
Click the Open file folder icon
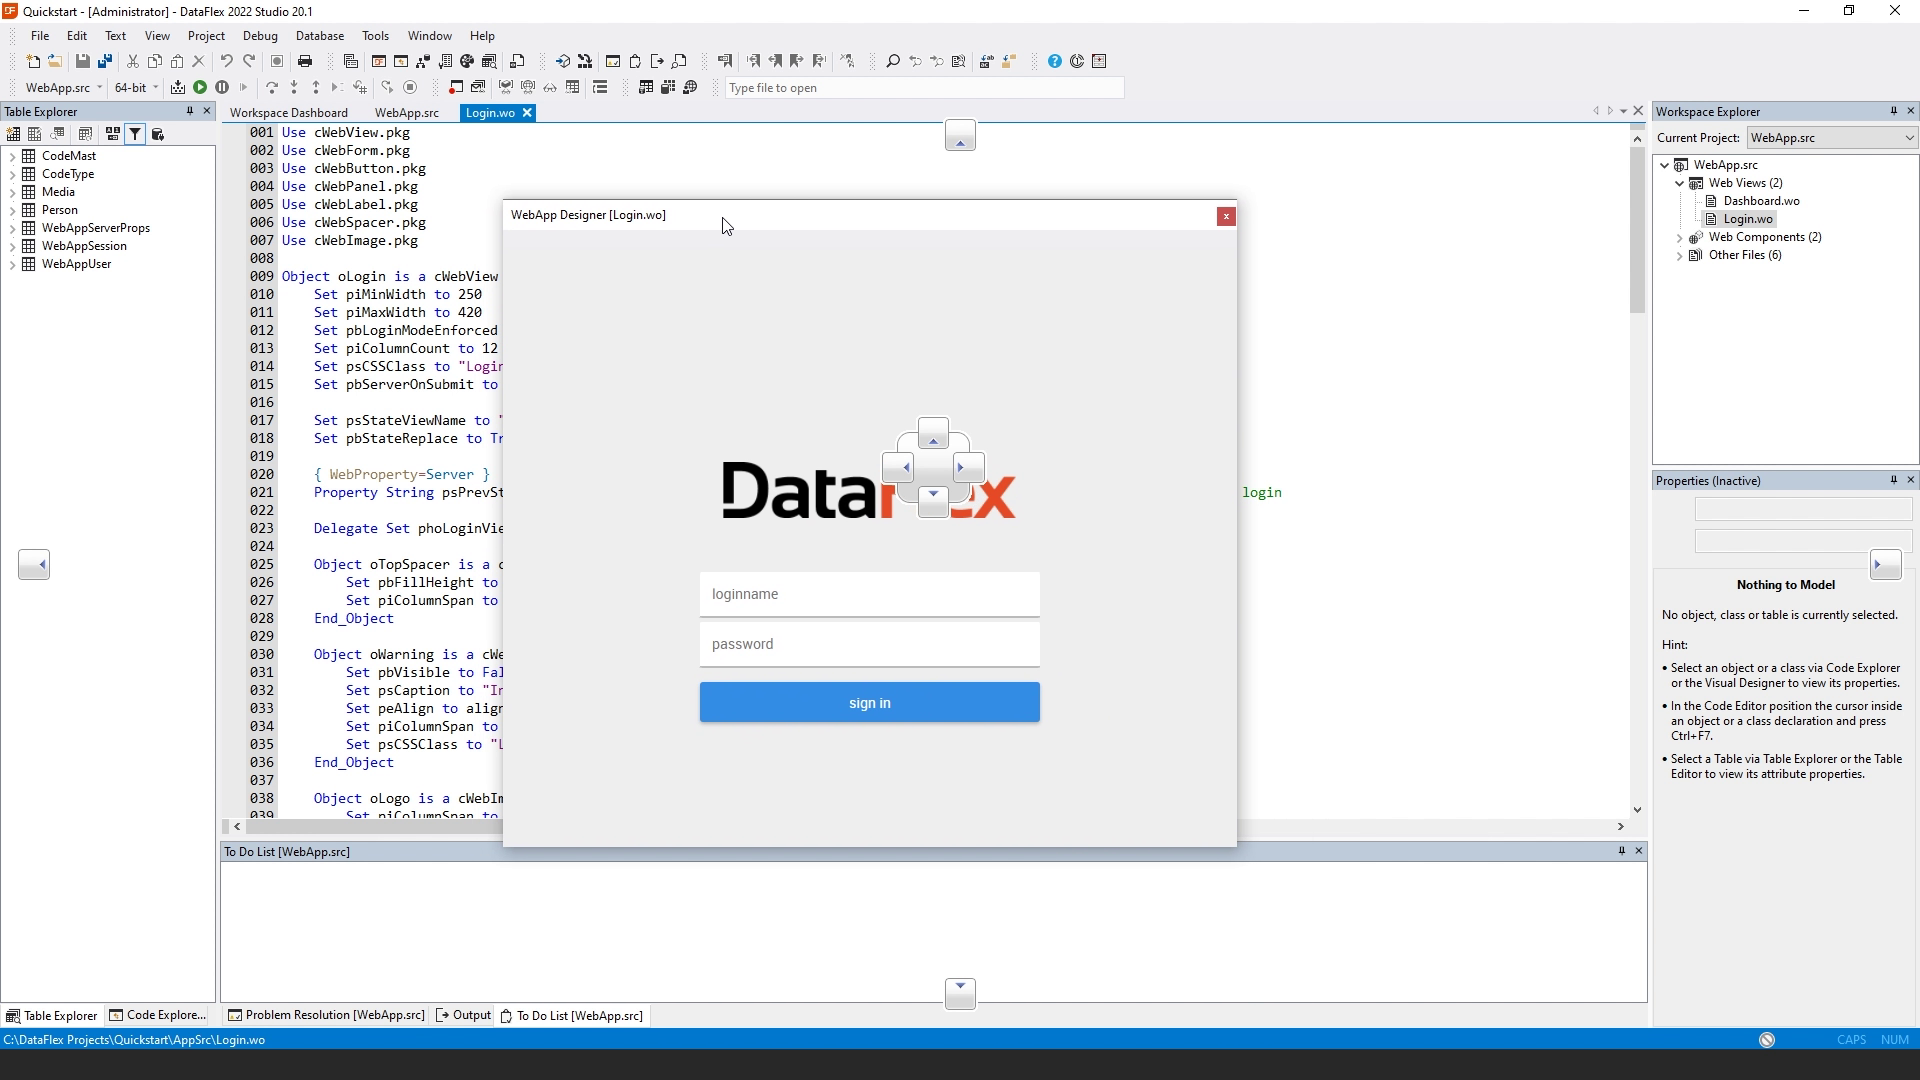click(55, 61)
